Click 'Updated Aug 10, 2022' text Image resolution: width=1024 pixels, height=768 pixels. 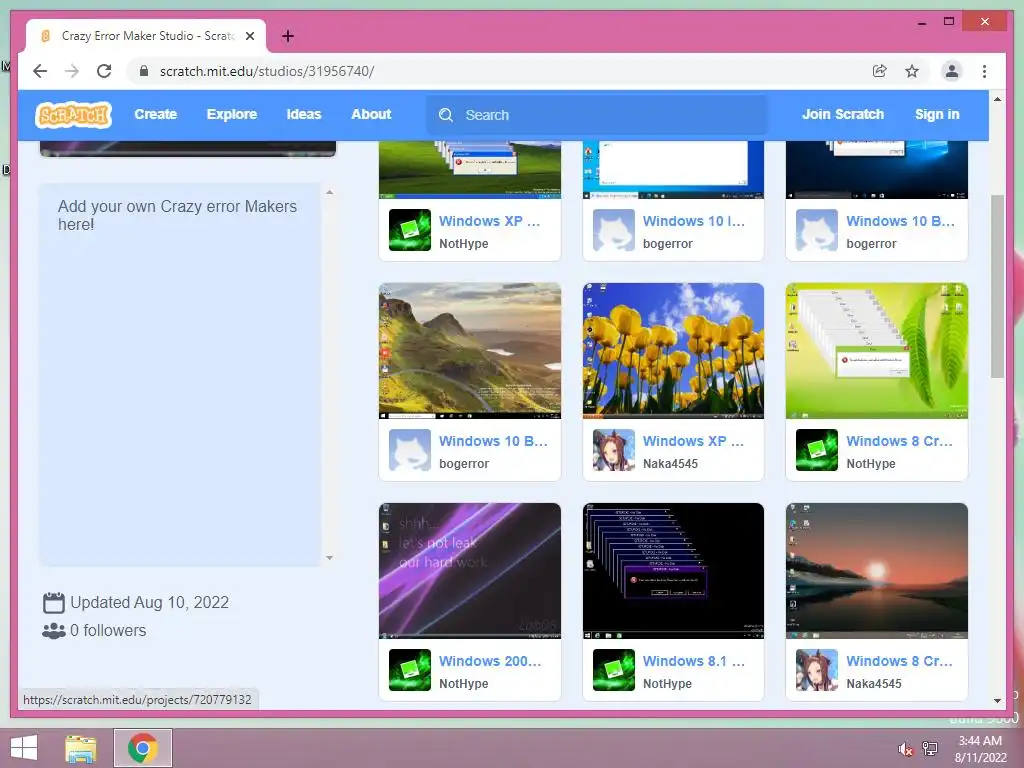pos(150,602)
